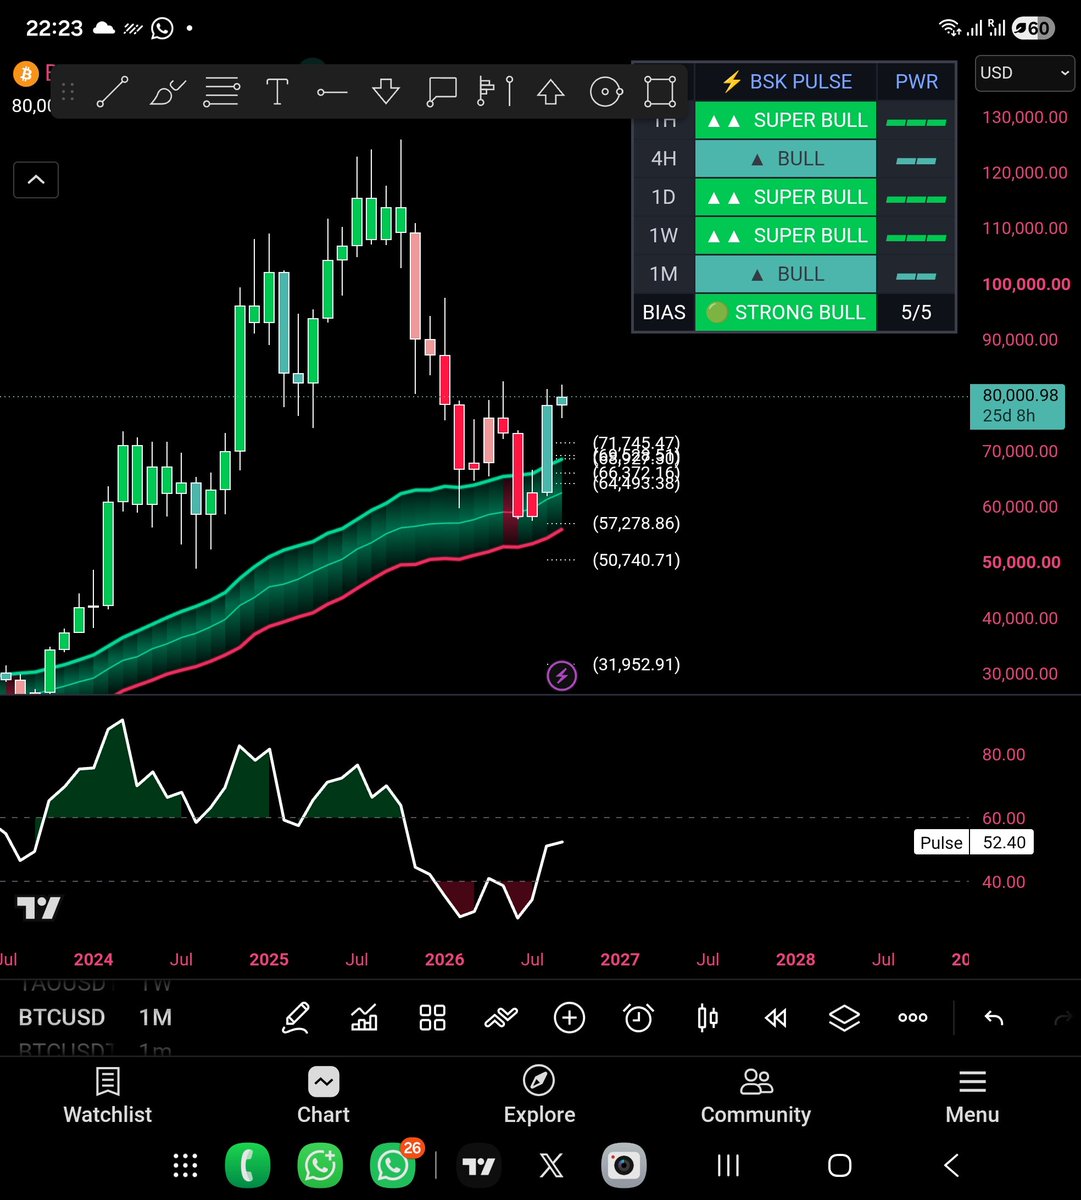Image resolution: width=1081 pixels, height=1200 pixels.
Task: Select the arrow down marker tool
Action: pyautogui.click(x=386, y=92)
